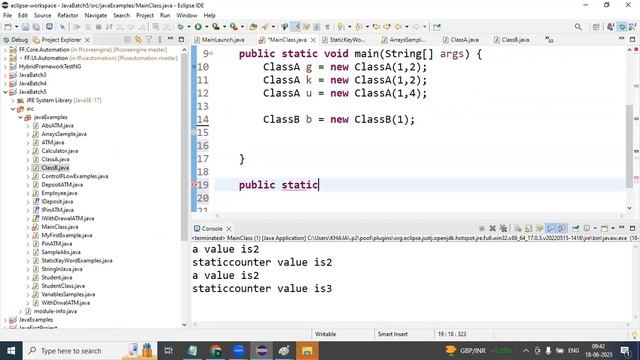
Task: Click Collapse All in Project Explorer
Action: 127,40
